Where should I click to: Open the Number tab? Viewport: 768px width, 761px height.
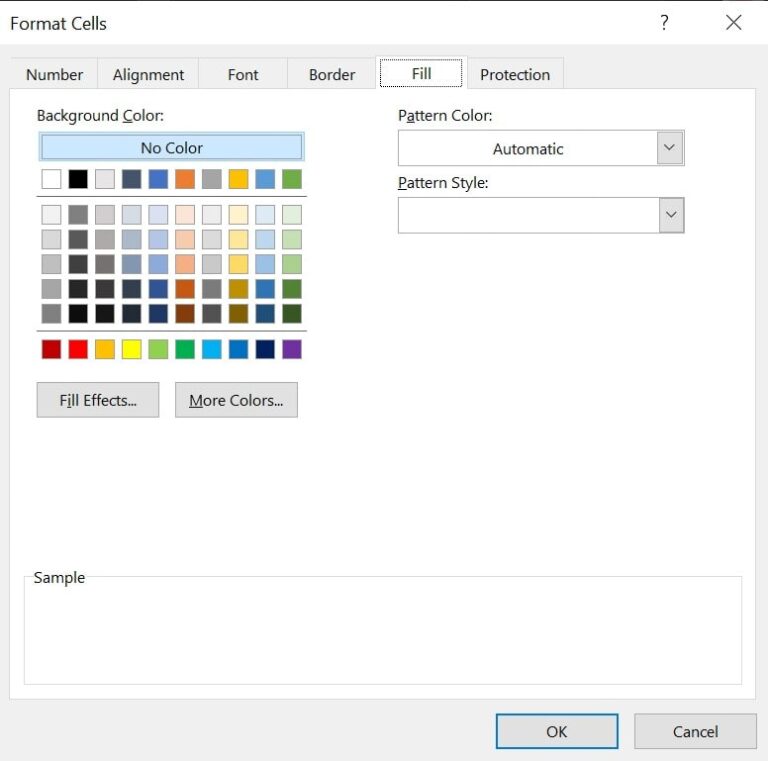tap(54, 74)
